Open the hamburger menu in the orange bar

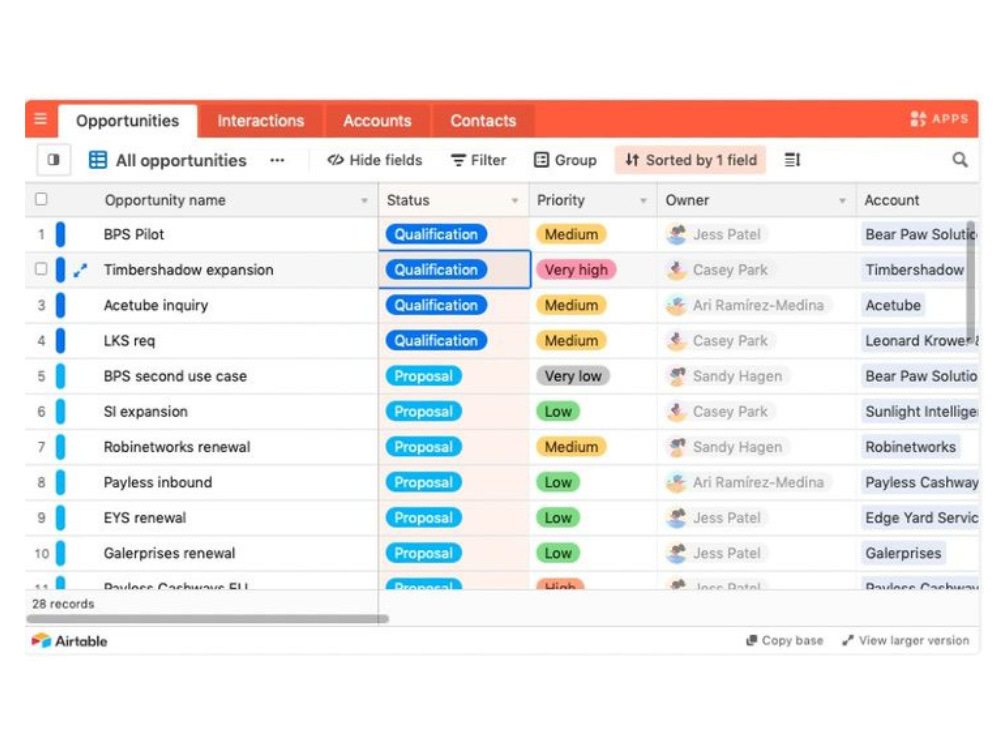[x=40, y=119]
